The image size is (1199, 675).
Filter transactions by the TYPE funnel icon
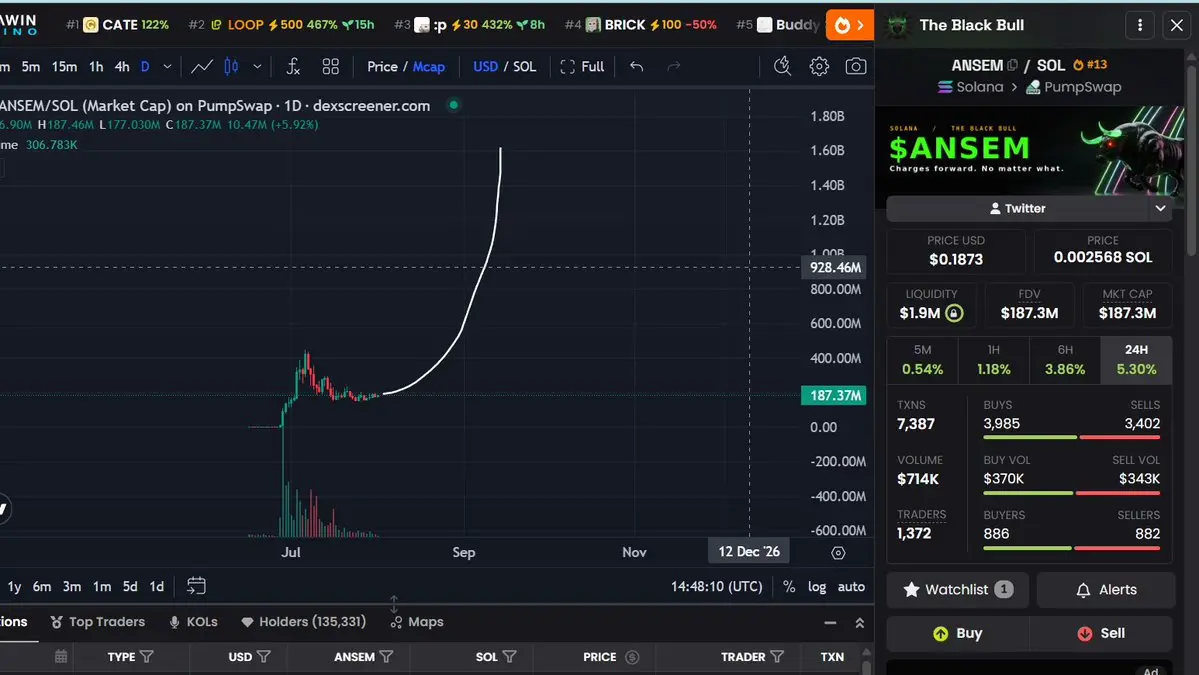[147, 657]
